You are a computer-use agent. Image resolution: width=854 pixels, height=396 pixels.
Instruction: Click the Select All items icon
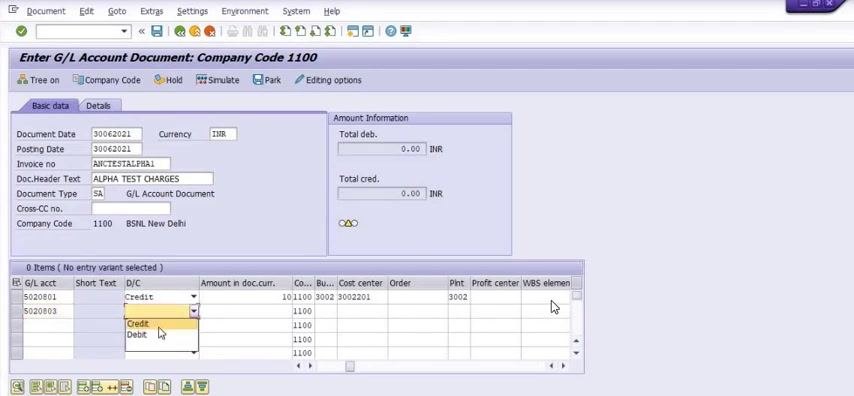click(x=36, y=387)
